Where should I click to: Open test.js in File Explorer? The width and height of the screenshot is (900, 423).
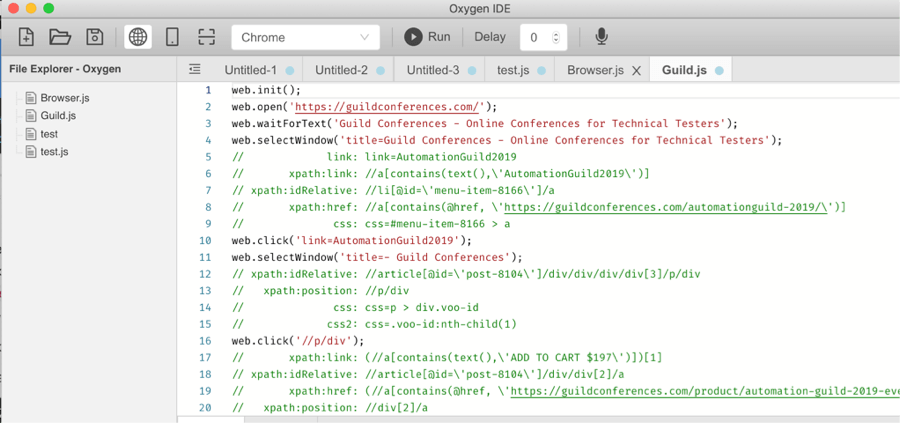(x=55, y=152)
